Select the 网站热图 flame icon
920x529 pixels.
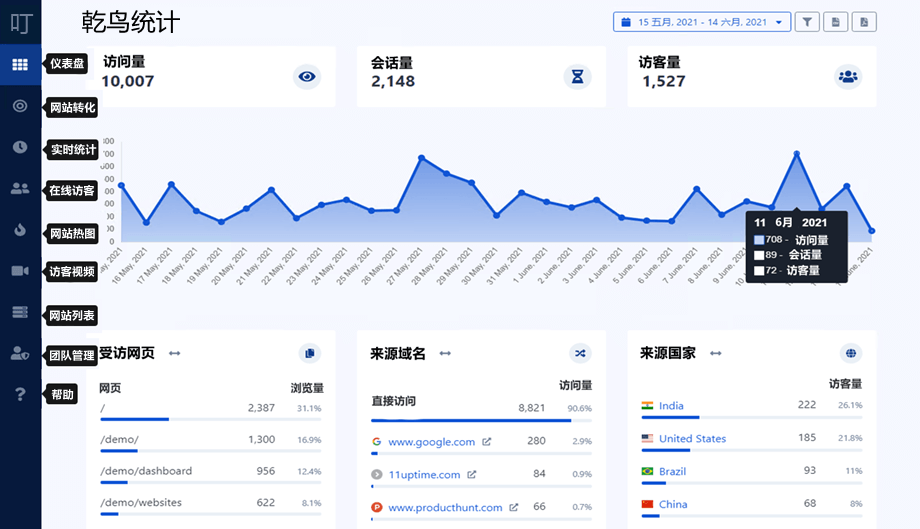click(20, 229)
